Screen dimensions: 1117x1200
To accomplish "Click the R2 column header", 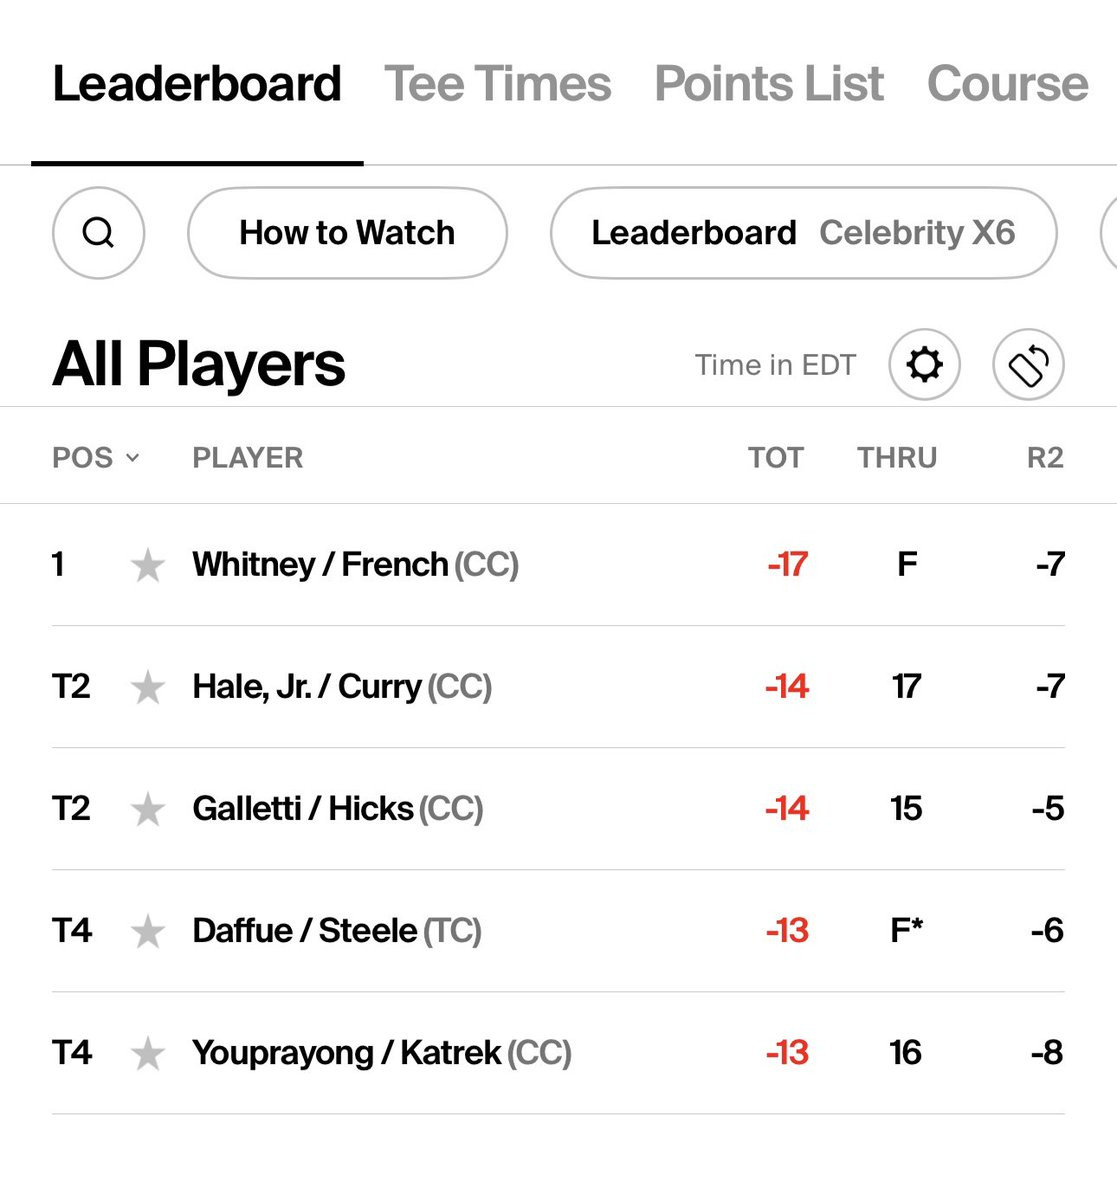I will (1045, 458).
